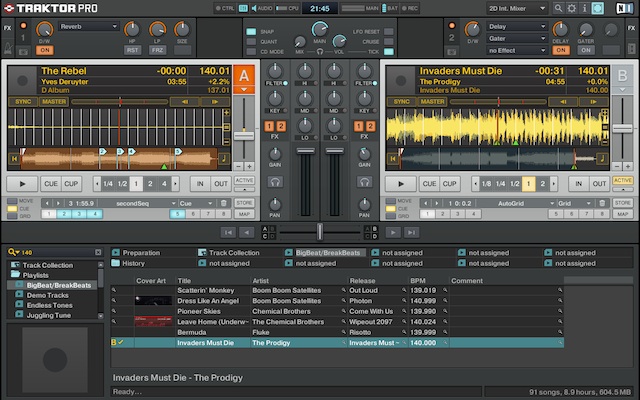Screen dimensions: 640x400
Task: Toggle QUANT mode
Action: 251,42
